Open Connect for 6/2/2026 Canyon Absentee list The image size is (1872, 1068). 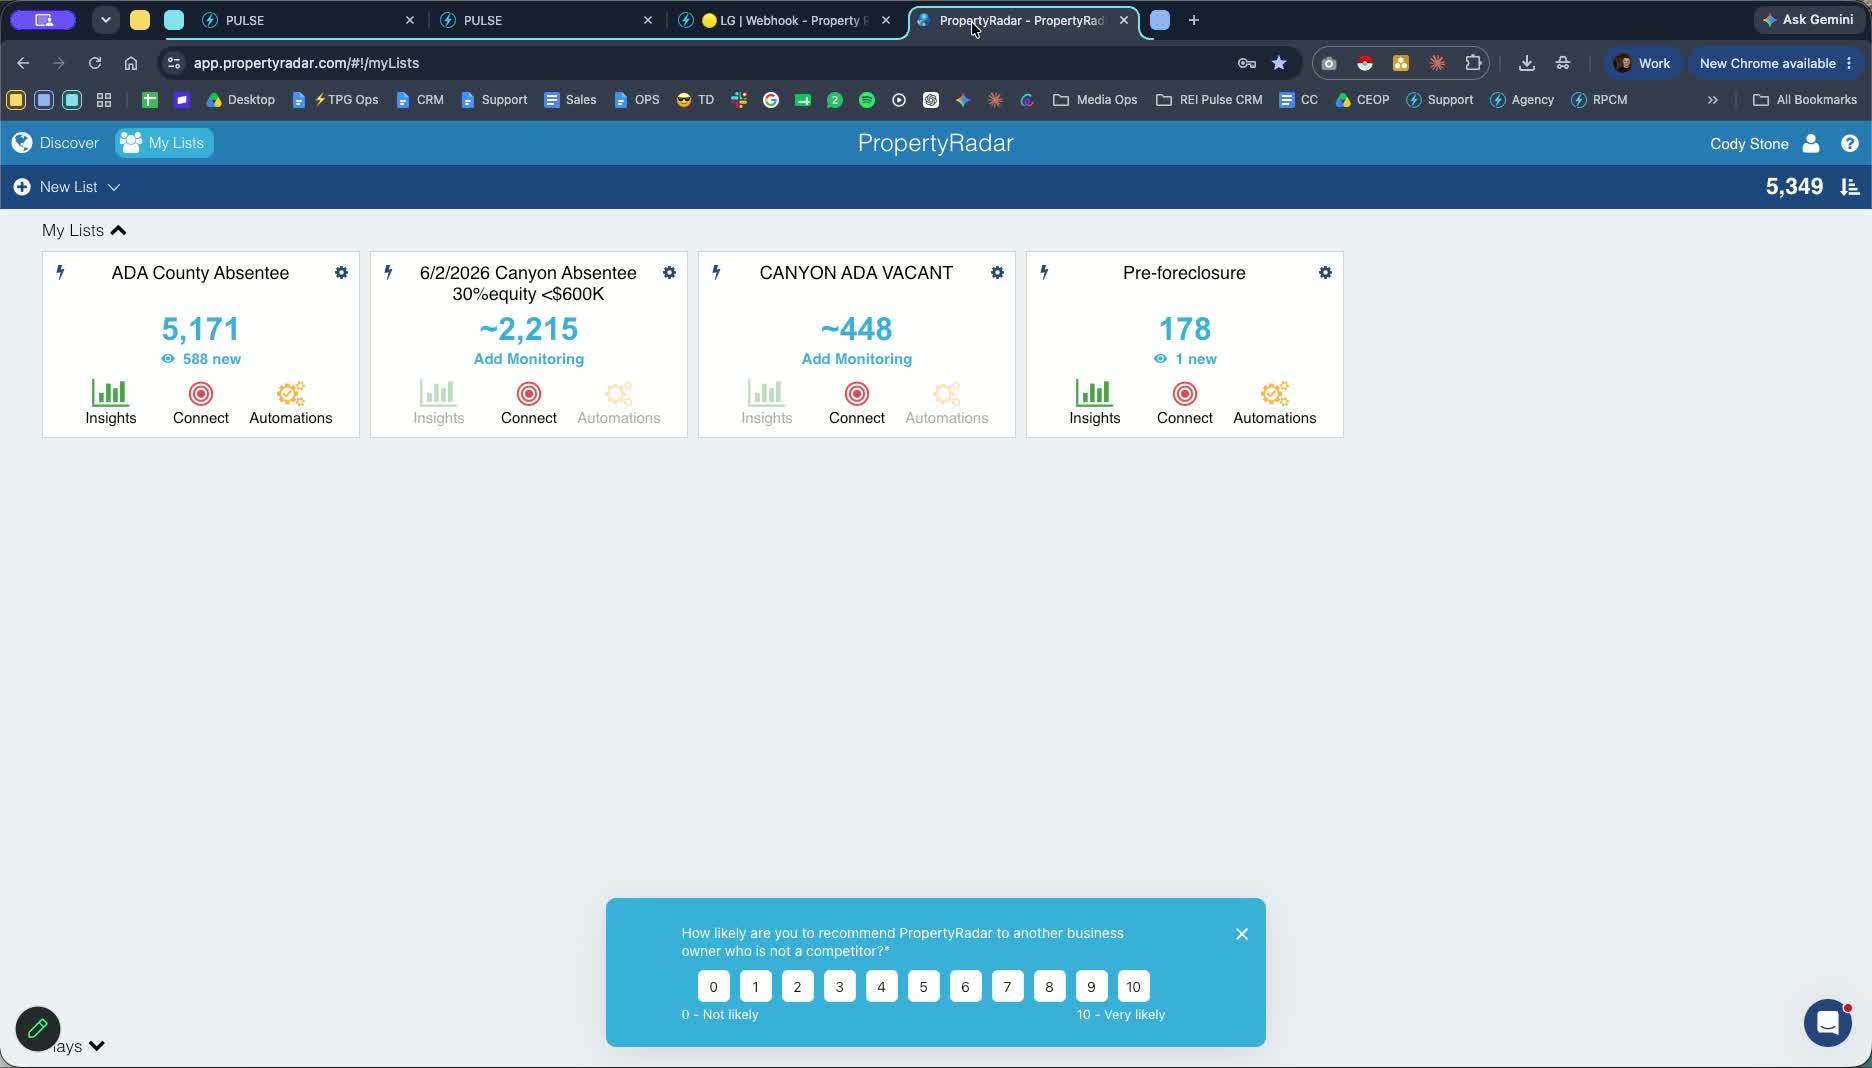point(529,402)
